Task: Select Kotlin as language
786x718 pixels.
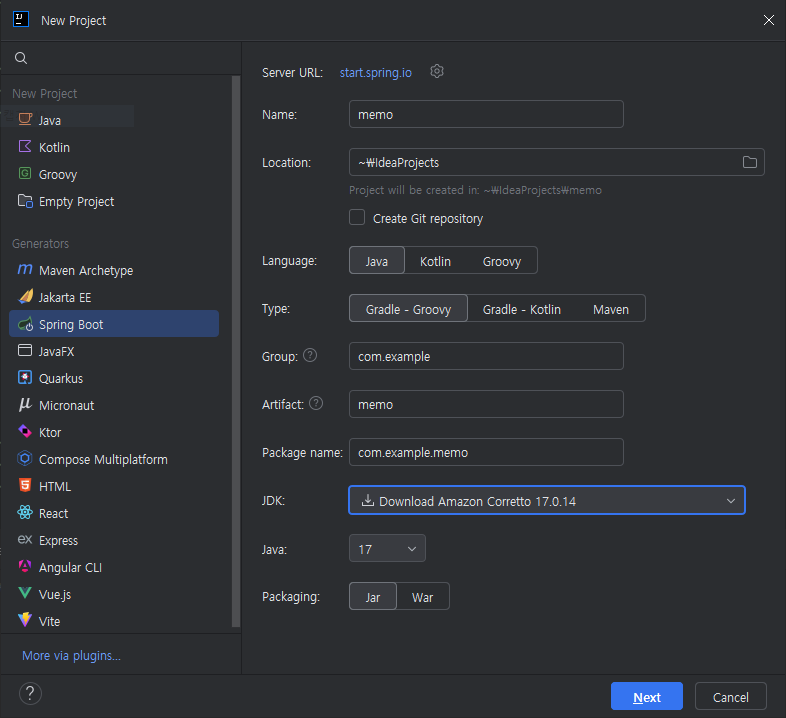Action: pos(435,261)
